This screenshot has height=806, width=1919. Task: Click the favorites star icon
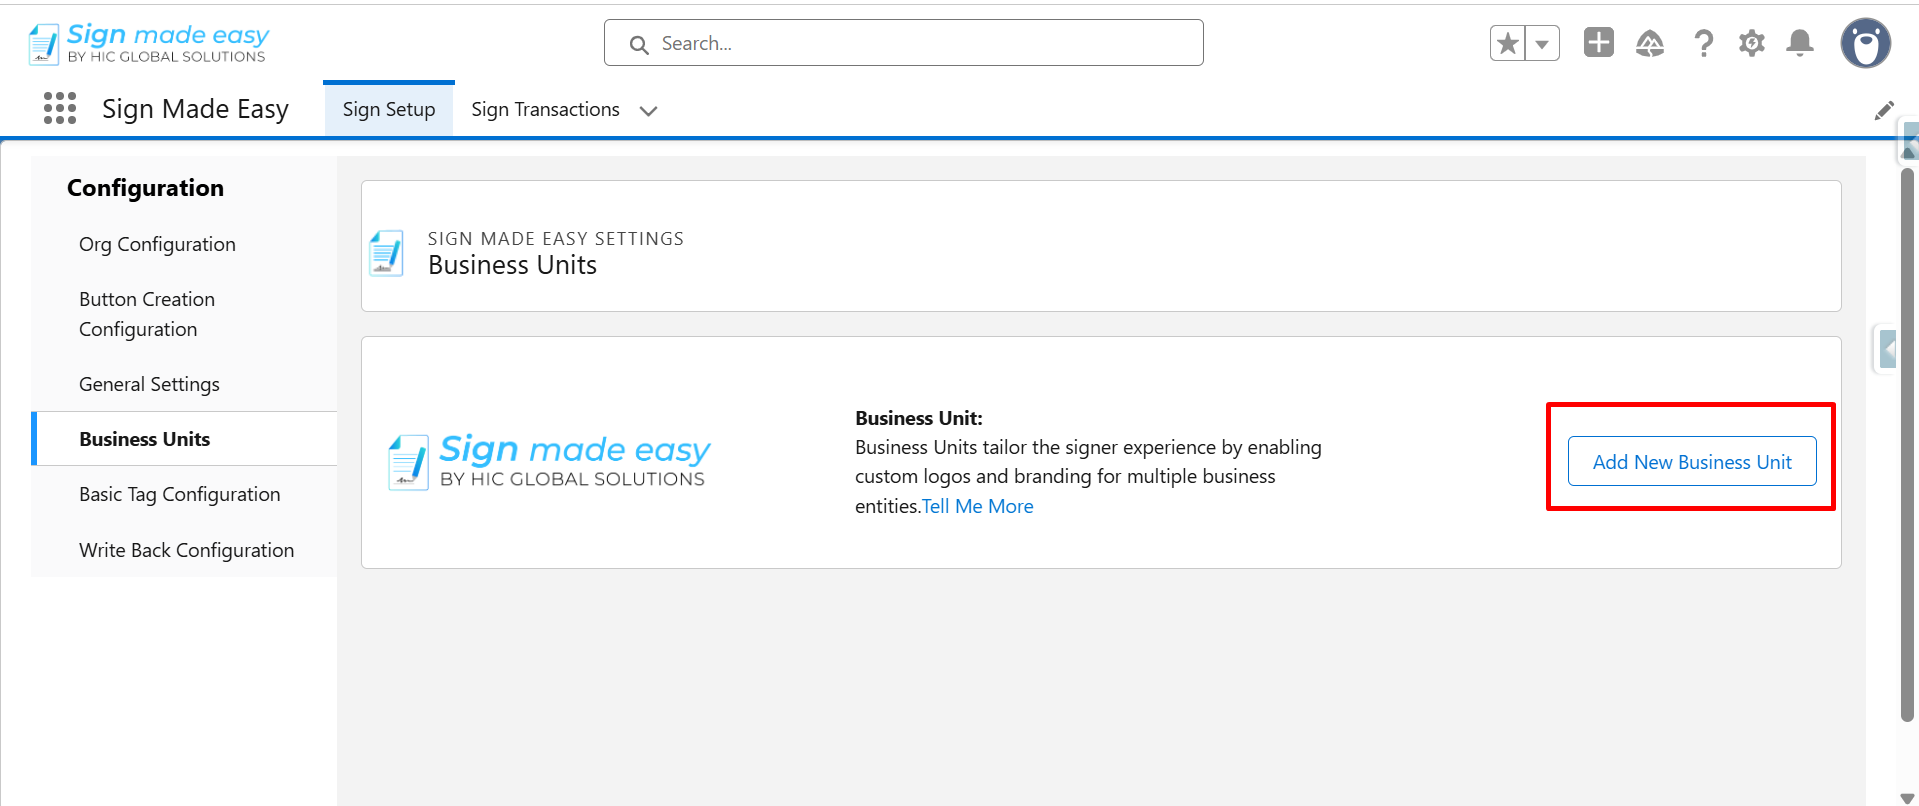1508,43
